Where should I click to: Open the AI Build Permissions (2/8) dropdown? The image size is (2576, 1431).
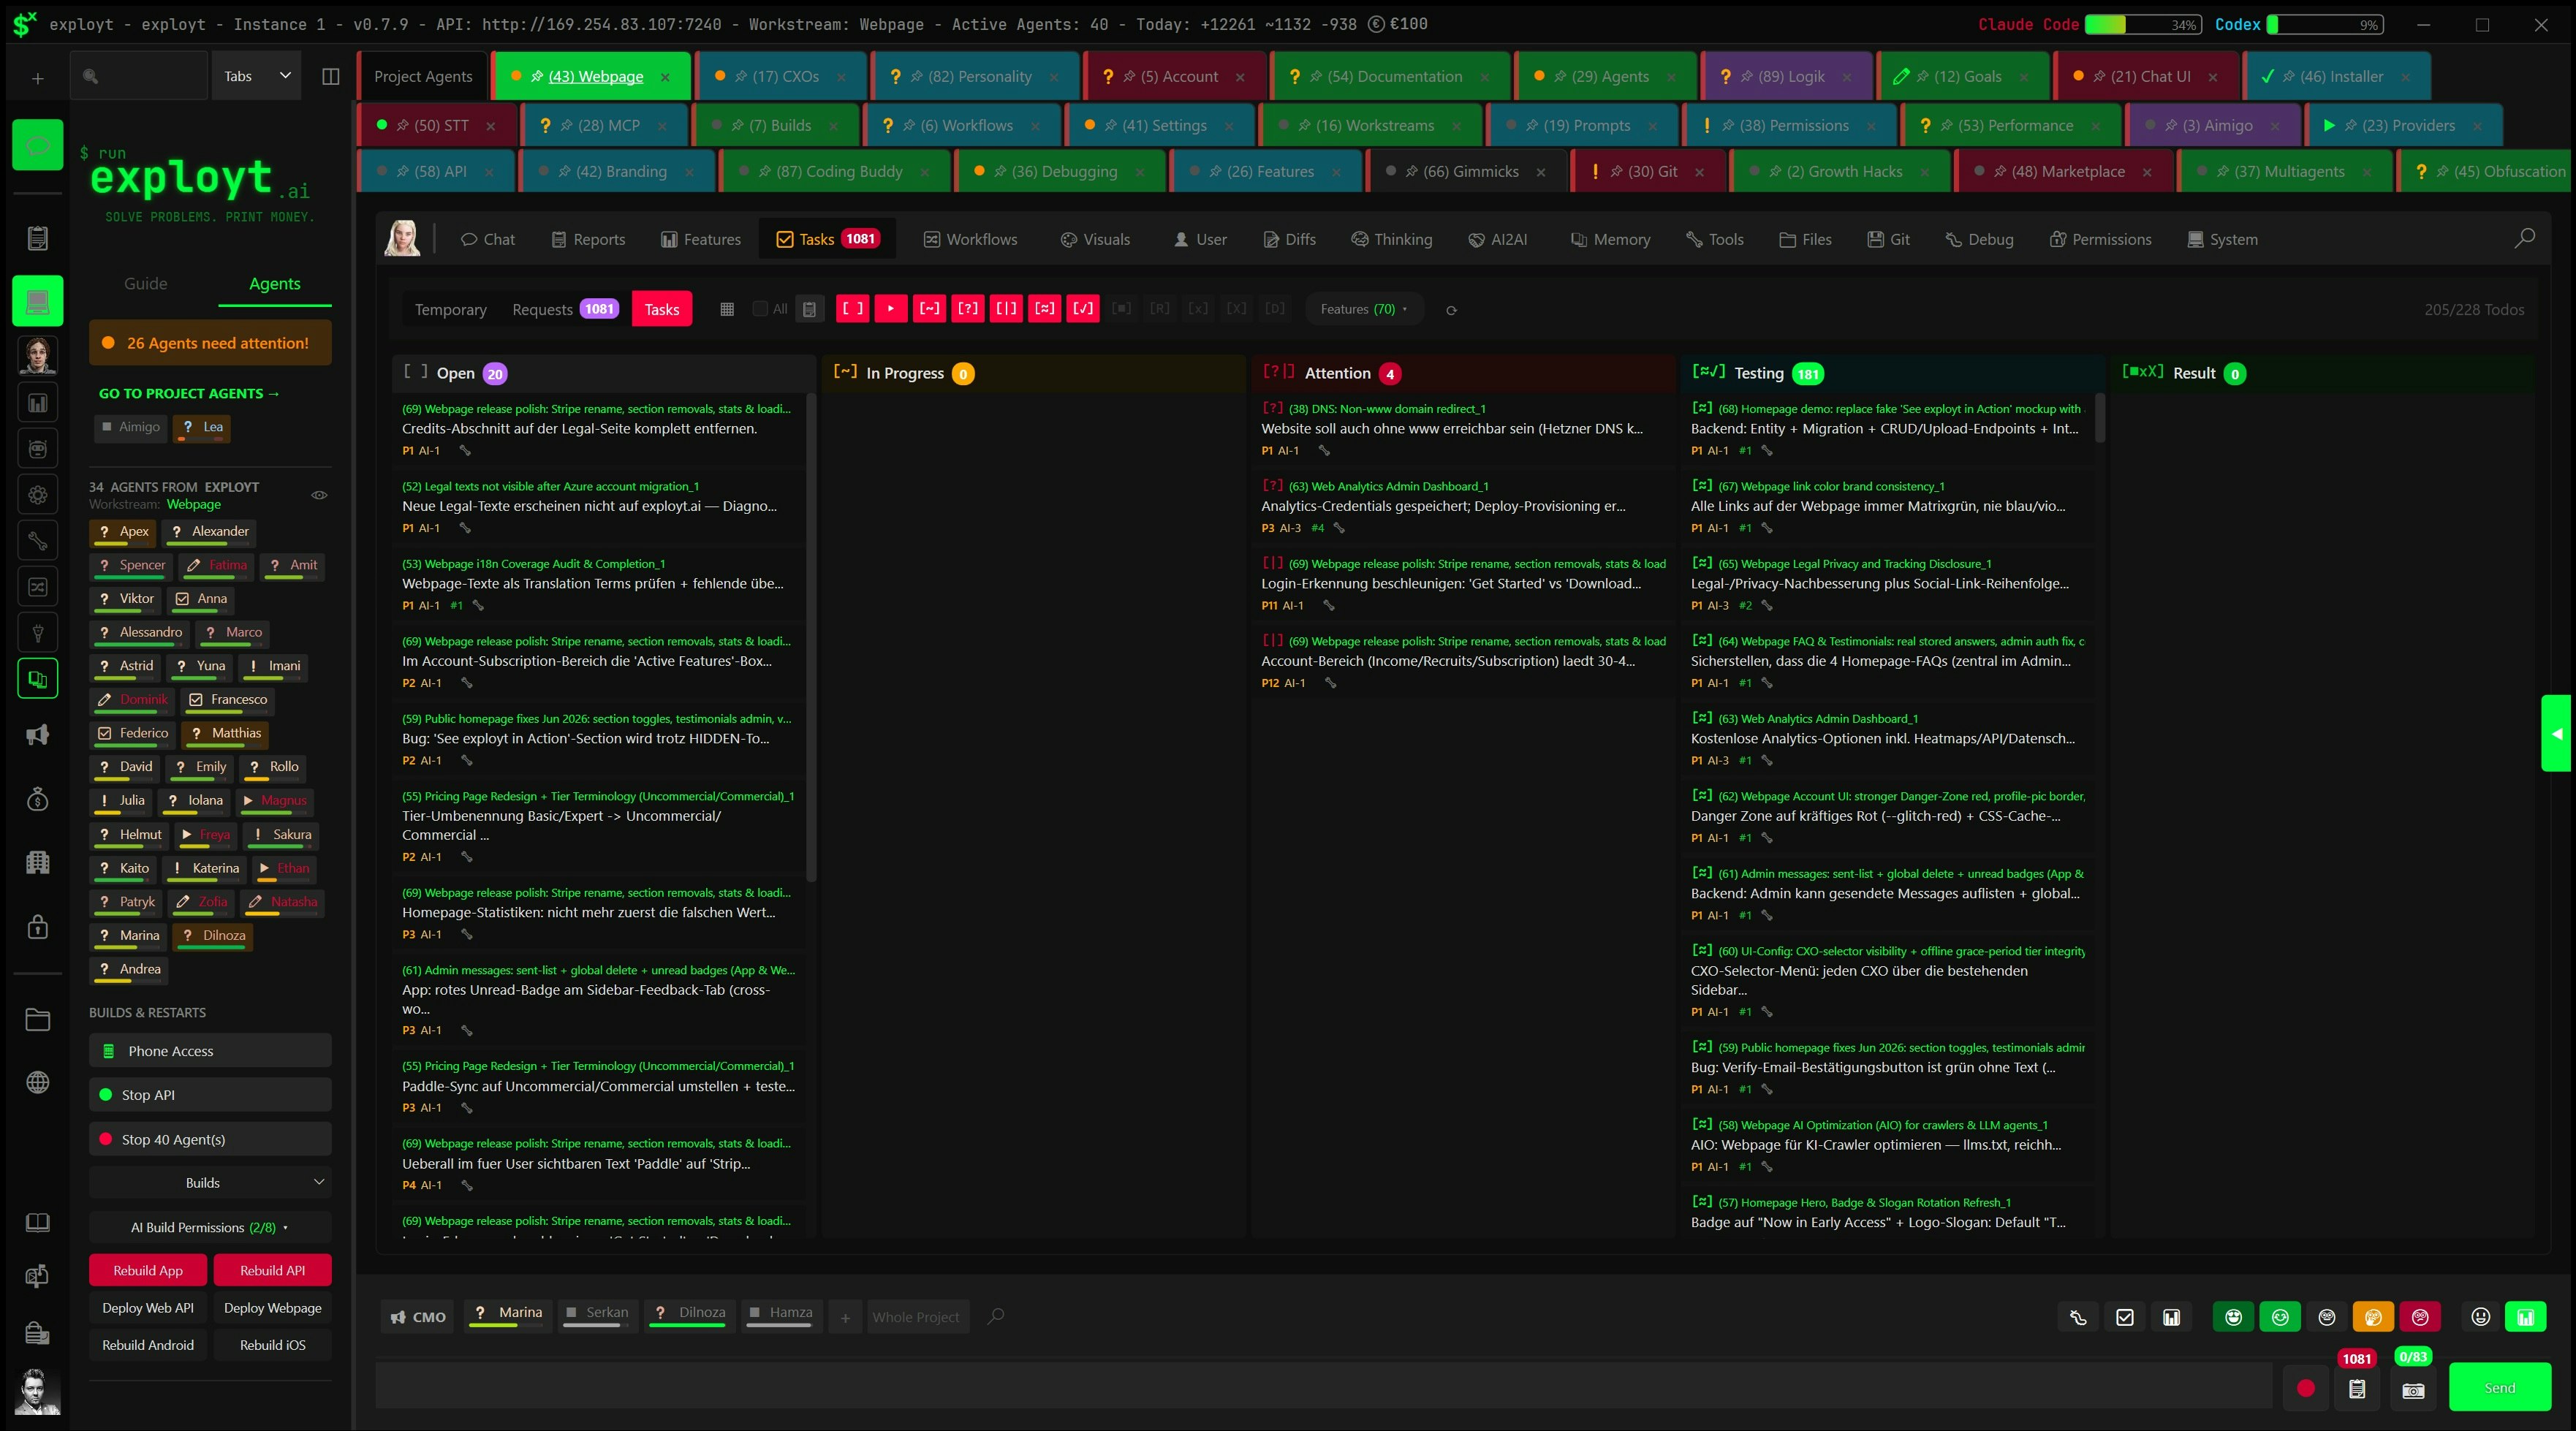tap(210, 1227)
